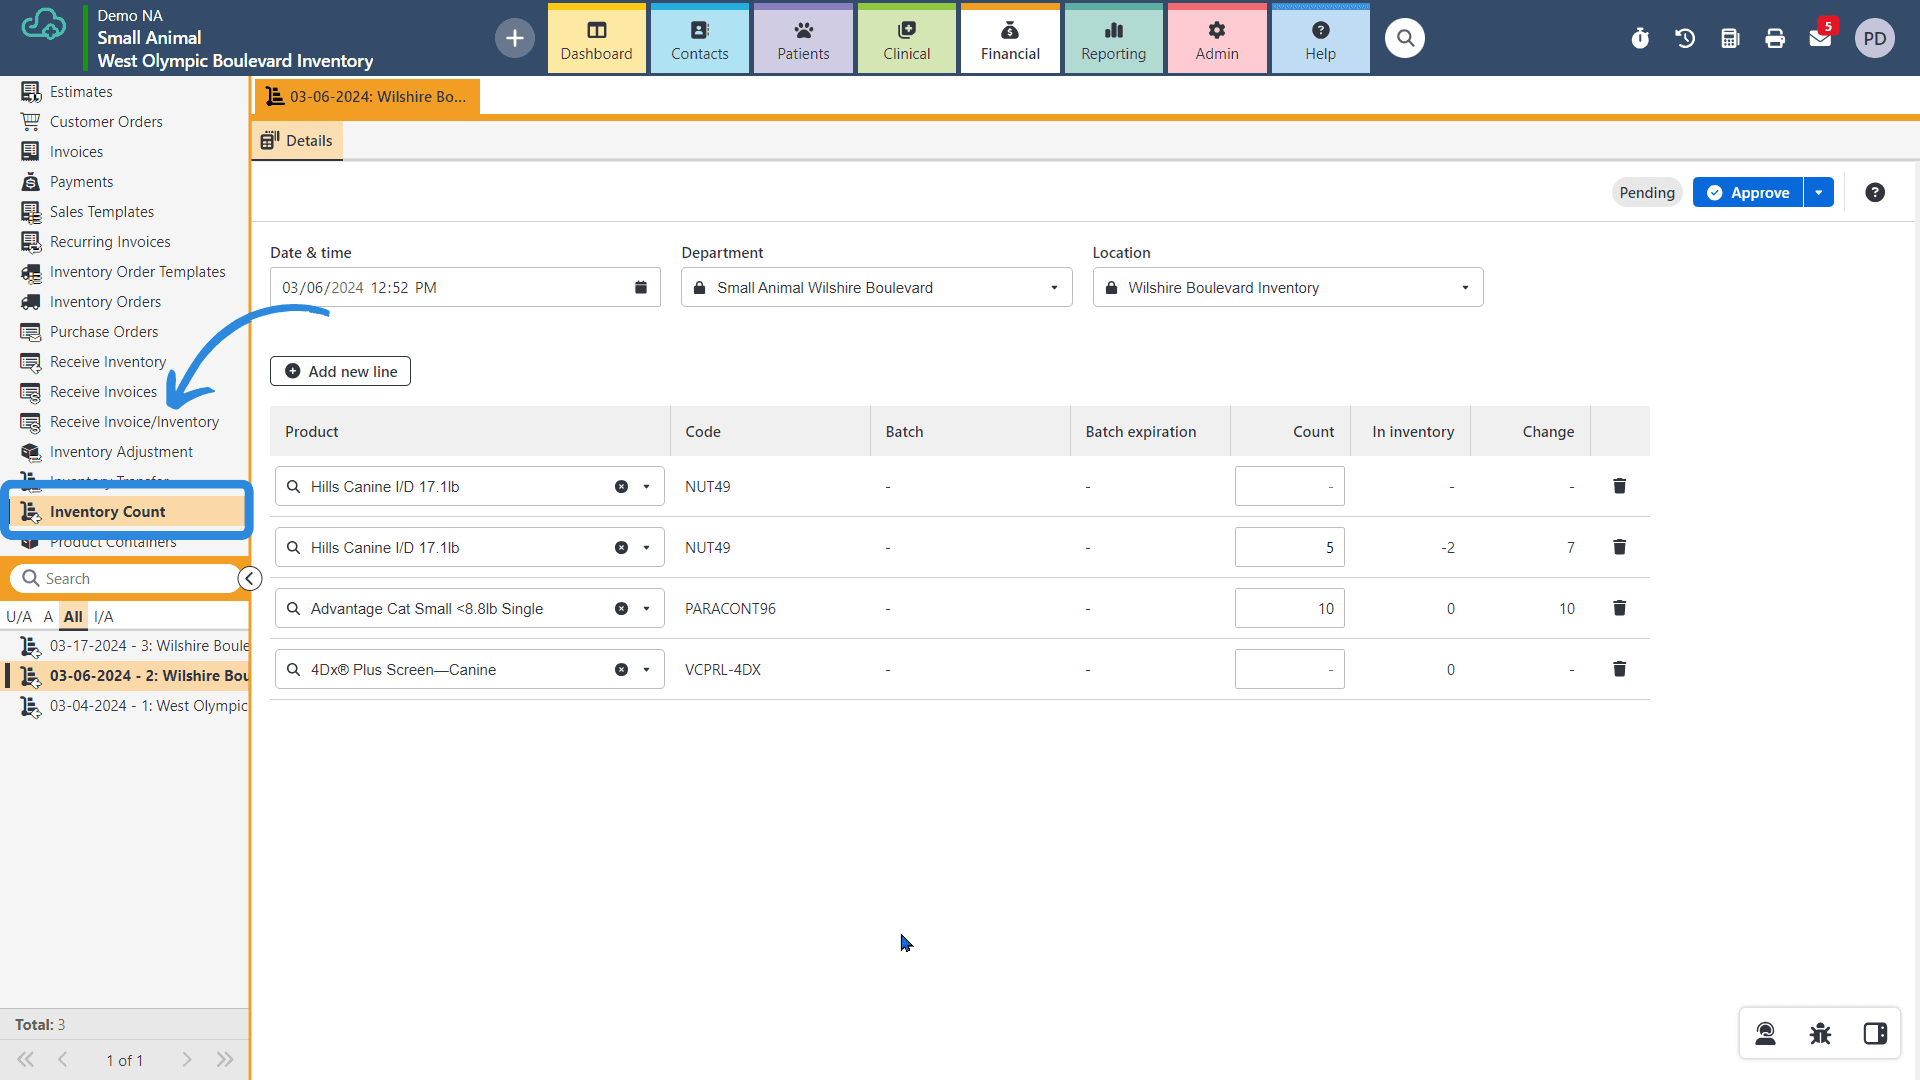Open the calendar picker in date field
The width and height of the screenshot is (1920, 1080).
(x=641, y=288)
